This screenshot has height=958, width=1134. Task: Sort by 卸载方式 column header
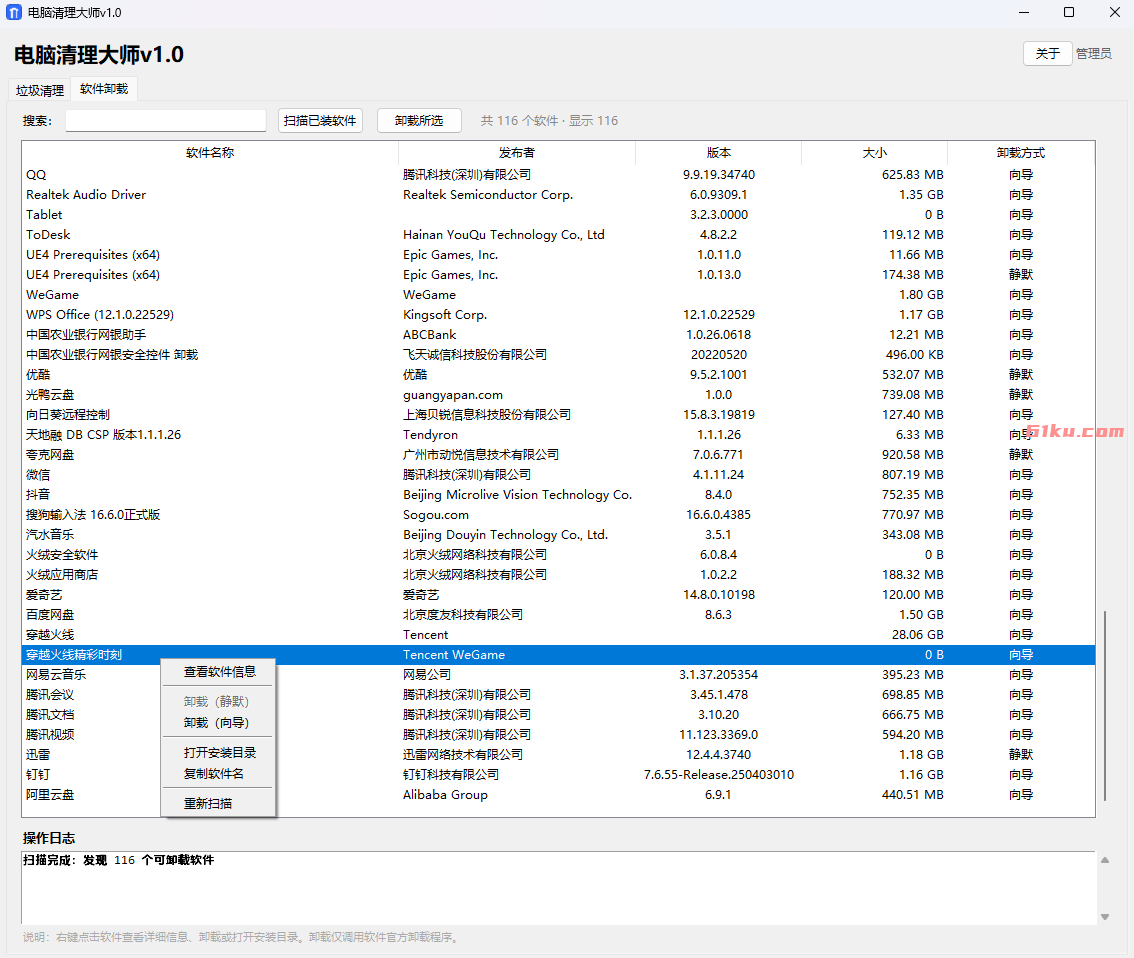click(1020, 153)
